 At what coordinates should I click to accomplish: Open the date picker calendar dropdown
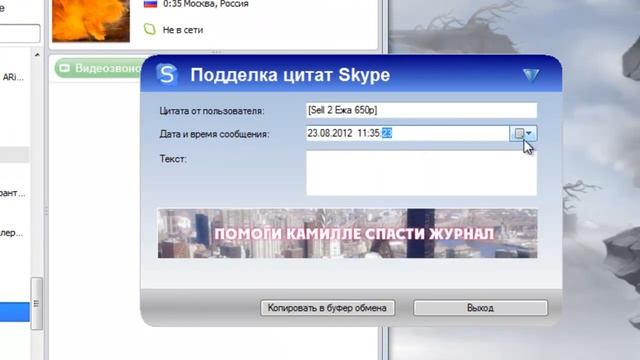point(523,133)
